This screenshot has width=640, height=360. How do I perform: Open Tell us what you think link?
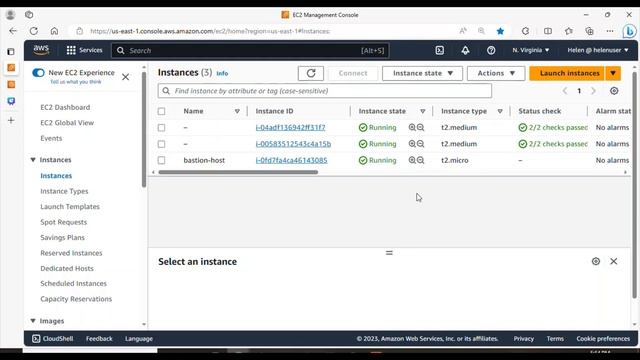tap(76, 82)
